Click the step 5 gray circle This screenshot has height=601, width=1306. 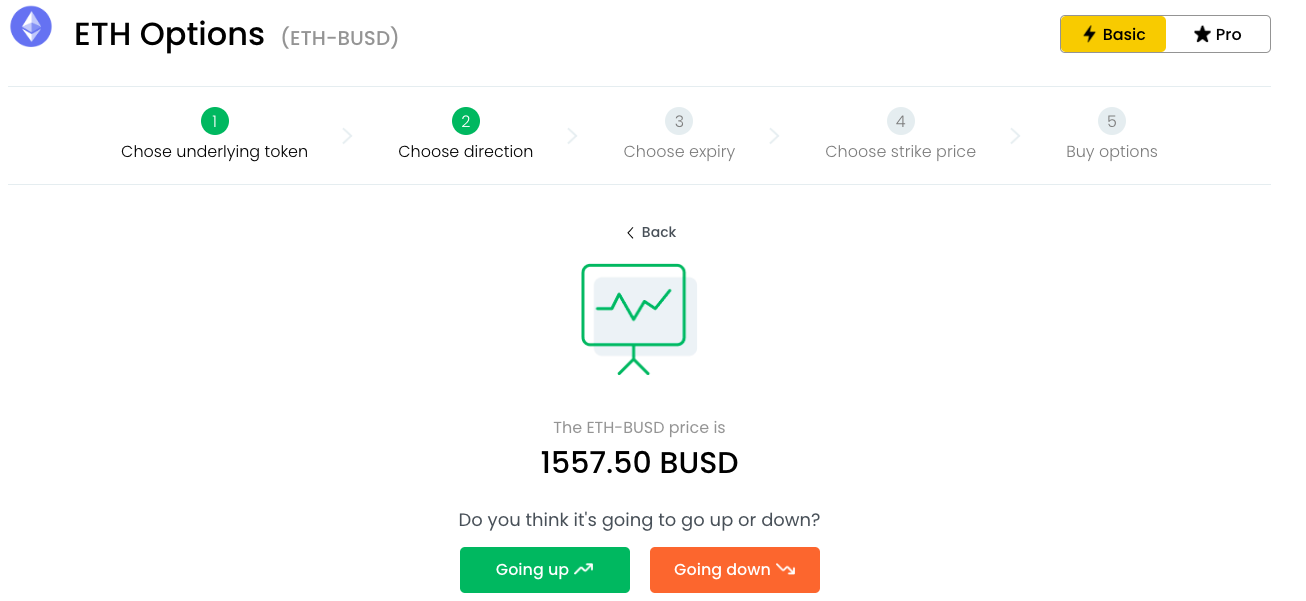(x=1111, y=122)
